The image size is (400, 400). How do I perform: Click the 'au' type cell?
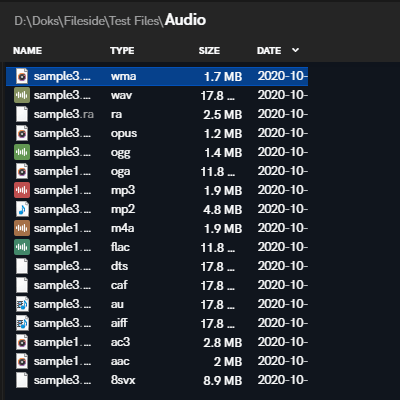pos(117,304)
